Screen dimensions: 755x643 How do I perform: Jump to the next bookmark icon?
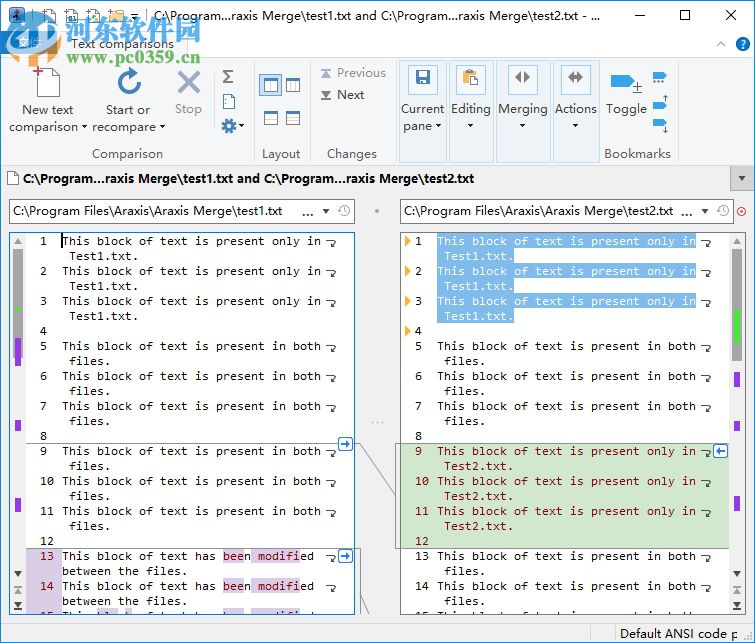click(x=660, y=124)
